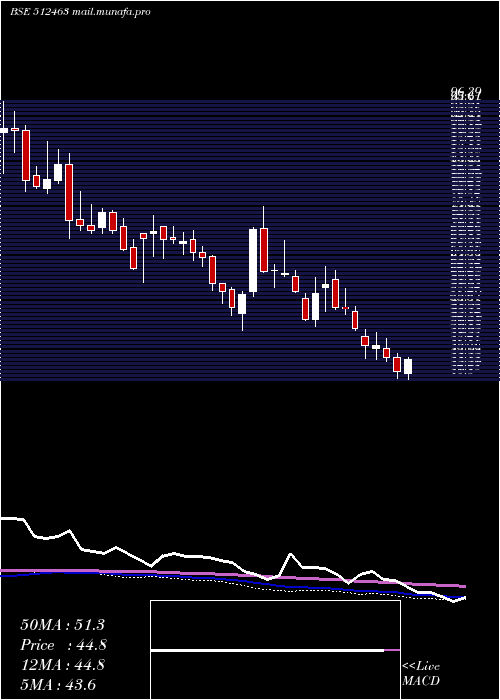Click the top price axis label
Screen dimensions: 500x700
click(x=466, y=94)
